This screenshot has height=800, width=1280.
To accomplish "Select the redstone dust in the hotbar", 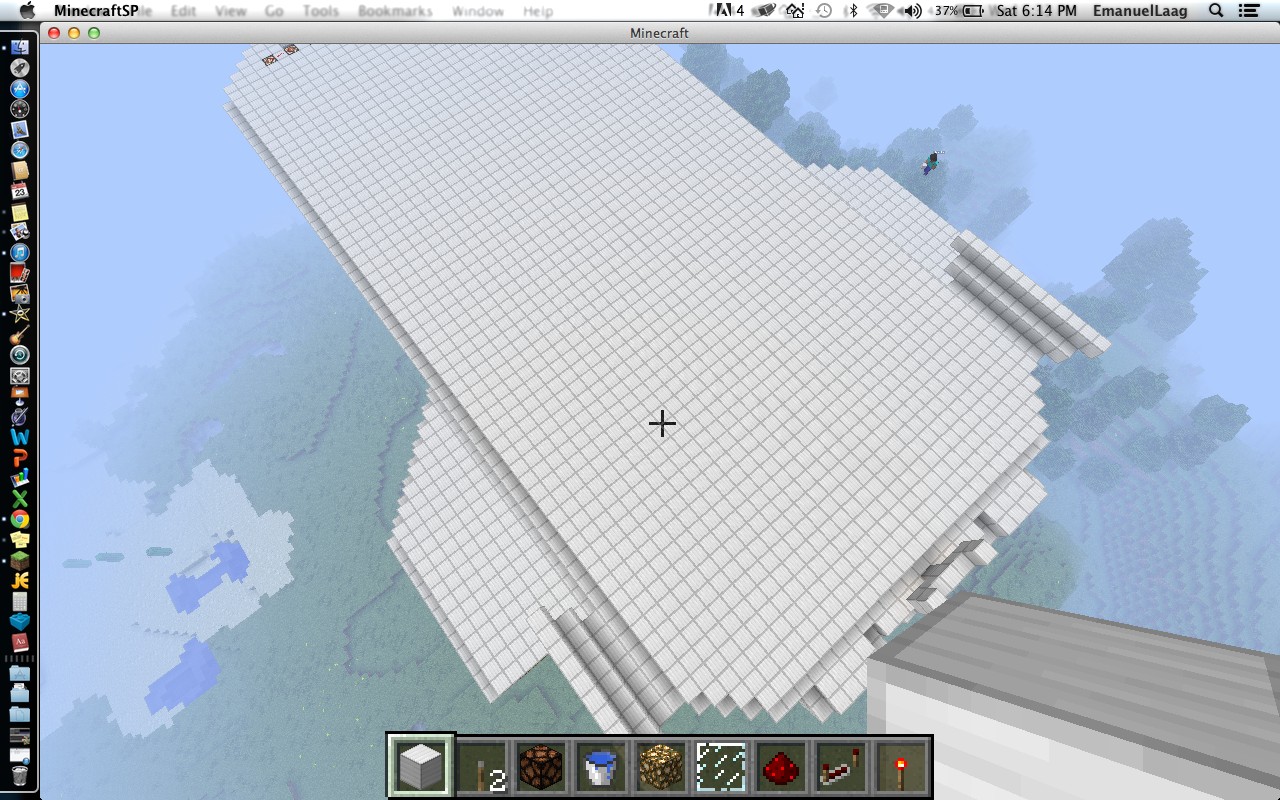I will click(x=780, y=764).
